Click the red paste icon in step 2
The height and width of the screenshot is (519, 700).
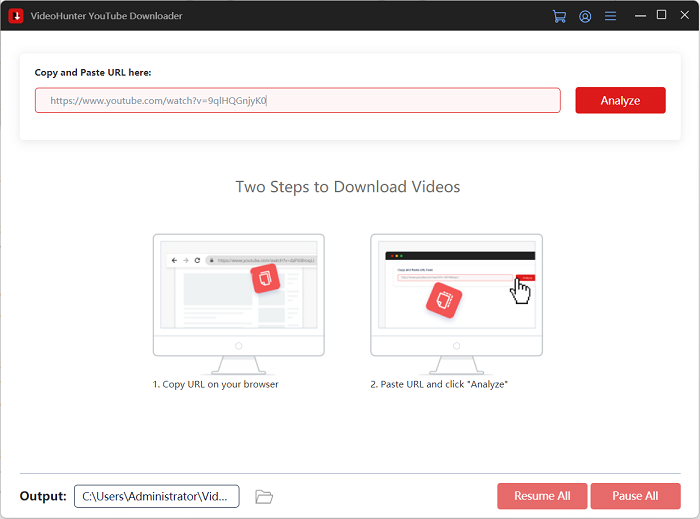coord(444,299)
